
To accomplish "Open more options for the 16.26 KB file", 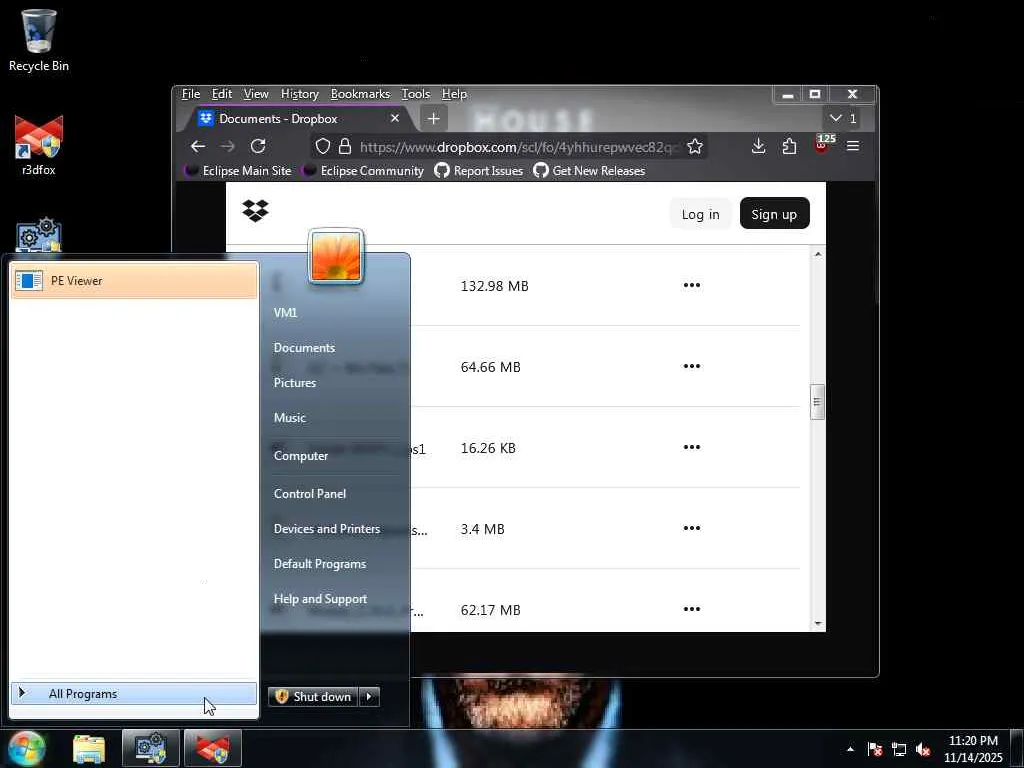I will tap(692, 447).
